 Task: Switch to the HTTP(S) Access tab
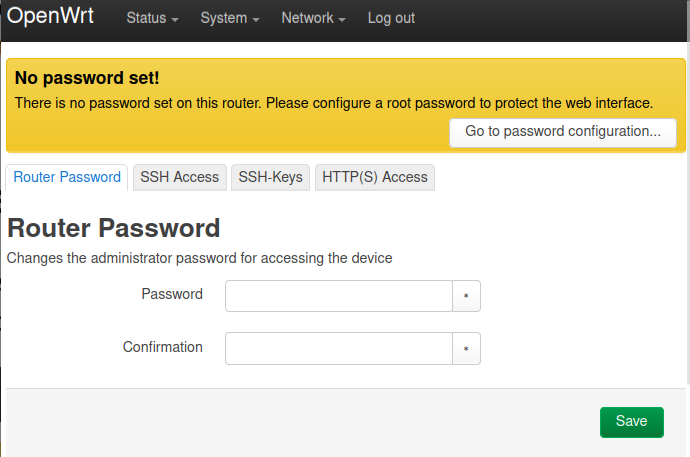375,177
